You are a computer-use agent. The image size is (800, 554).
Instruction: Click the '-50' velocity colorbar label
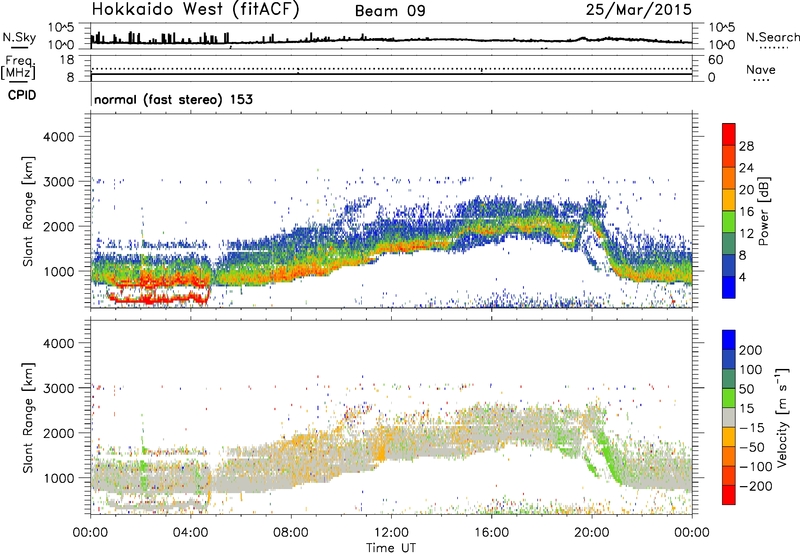pyautogui.click(x=753, y=448)
